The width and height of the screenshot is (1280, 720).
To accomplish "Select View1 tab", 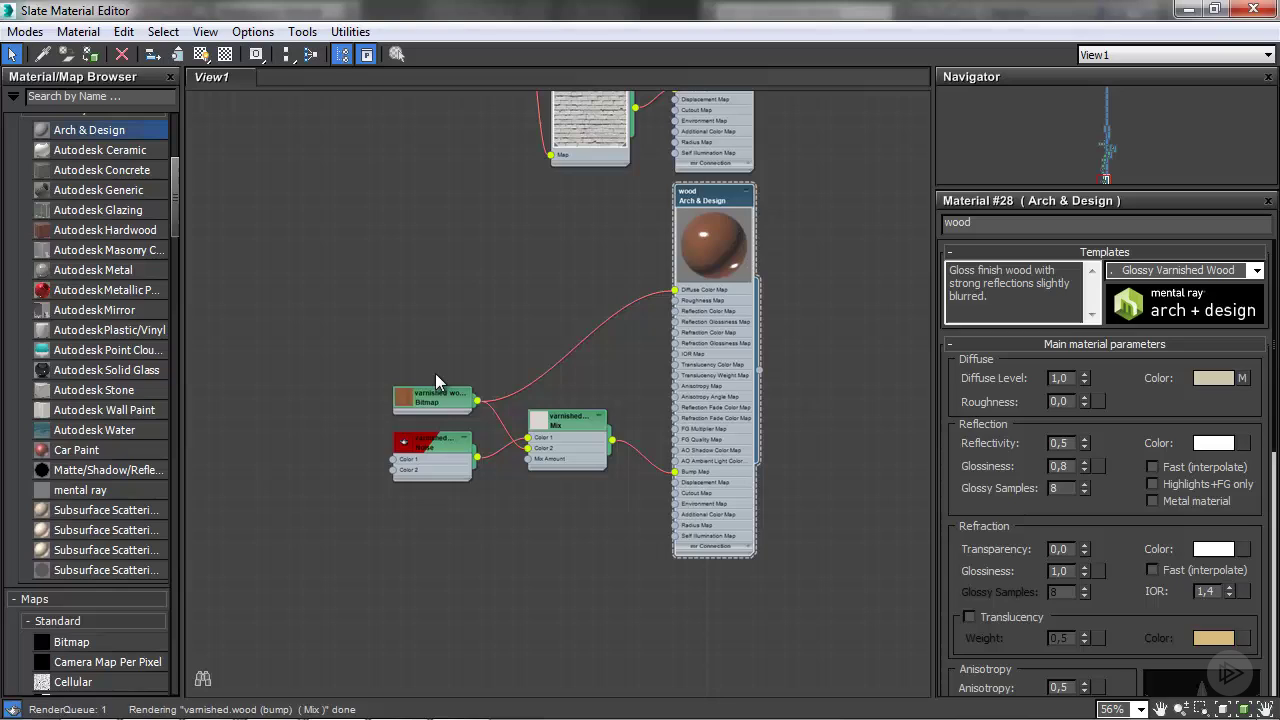I will pos(211,77).
